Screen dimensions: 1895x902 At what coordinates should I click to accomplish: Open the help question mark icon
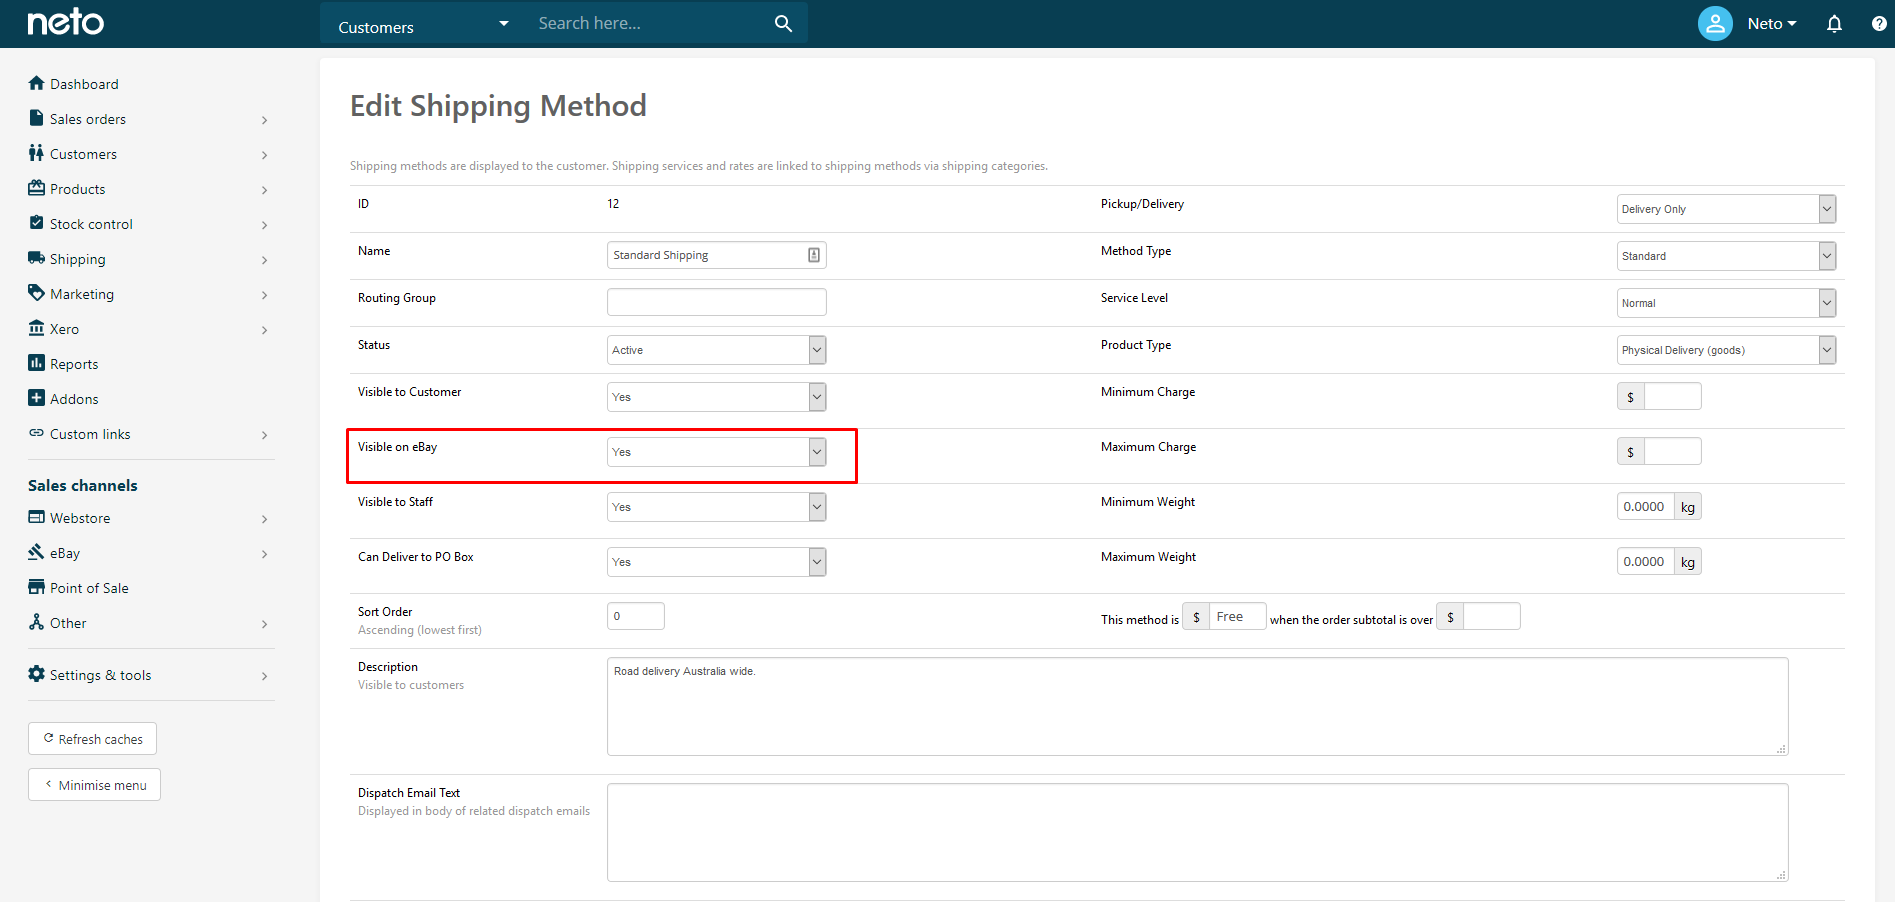click(1879, 23)
